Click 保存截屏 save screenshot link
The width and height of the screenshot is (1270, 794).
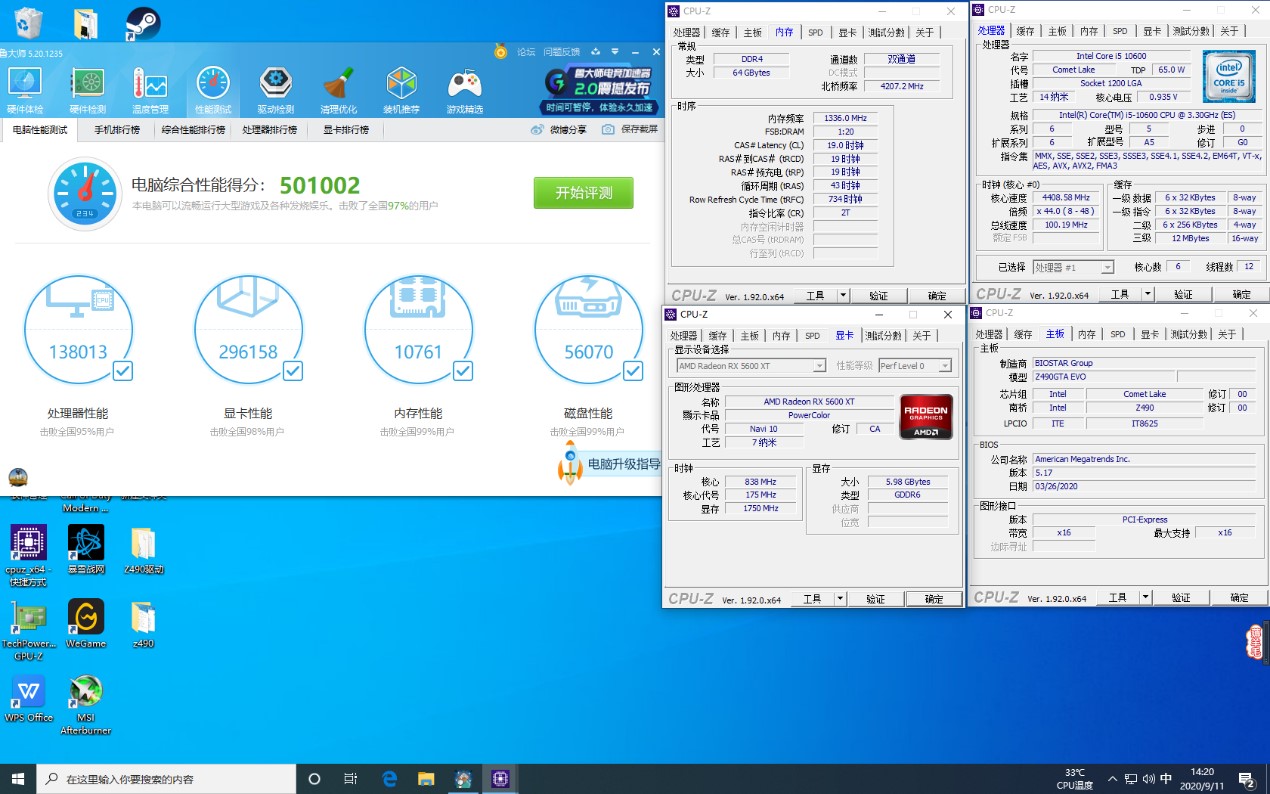(x=630, y=130)
